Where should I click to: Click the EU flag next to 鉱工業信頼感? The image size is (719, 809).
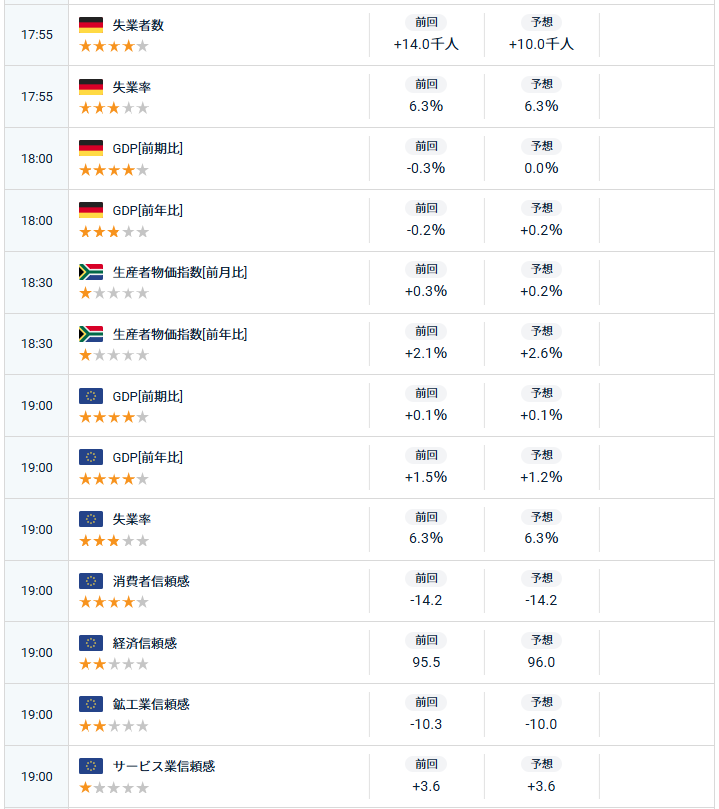pyautogui.click(x=91, y=704)
